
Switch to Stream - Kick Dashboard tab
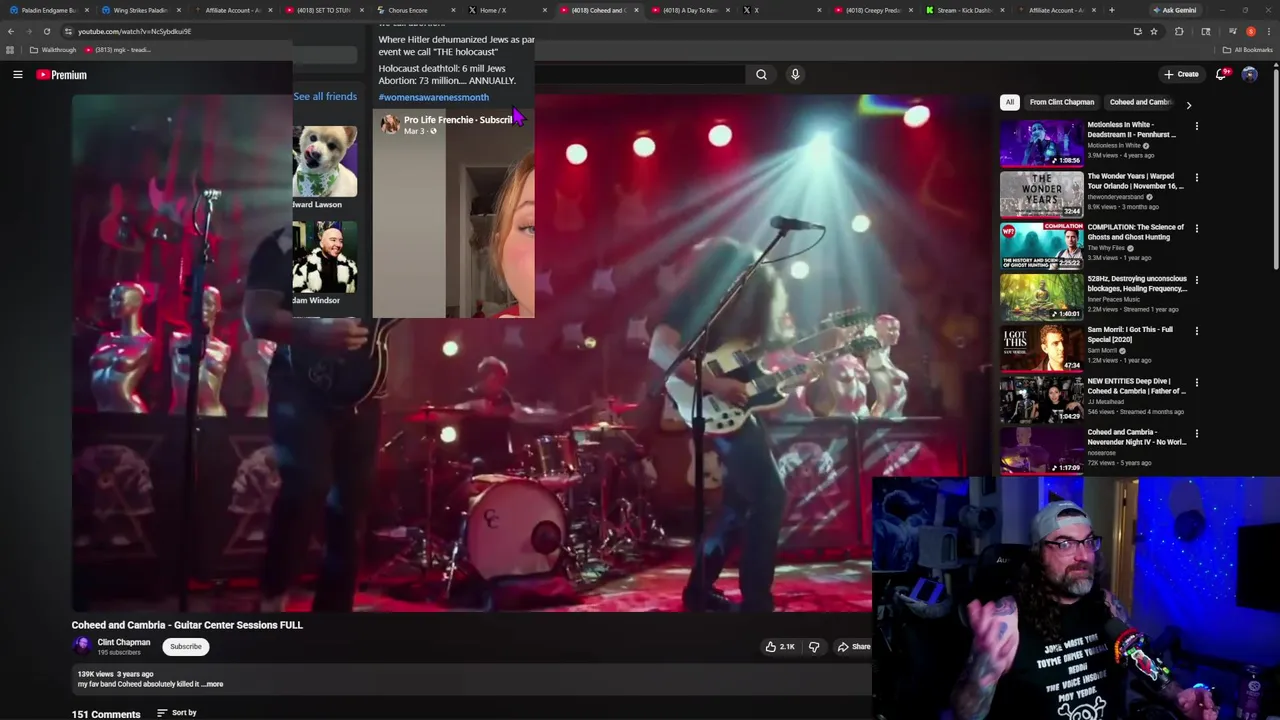[x=964, y=10]
